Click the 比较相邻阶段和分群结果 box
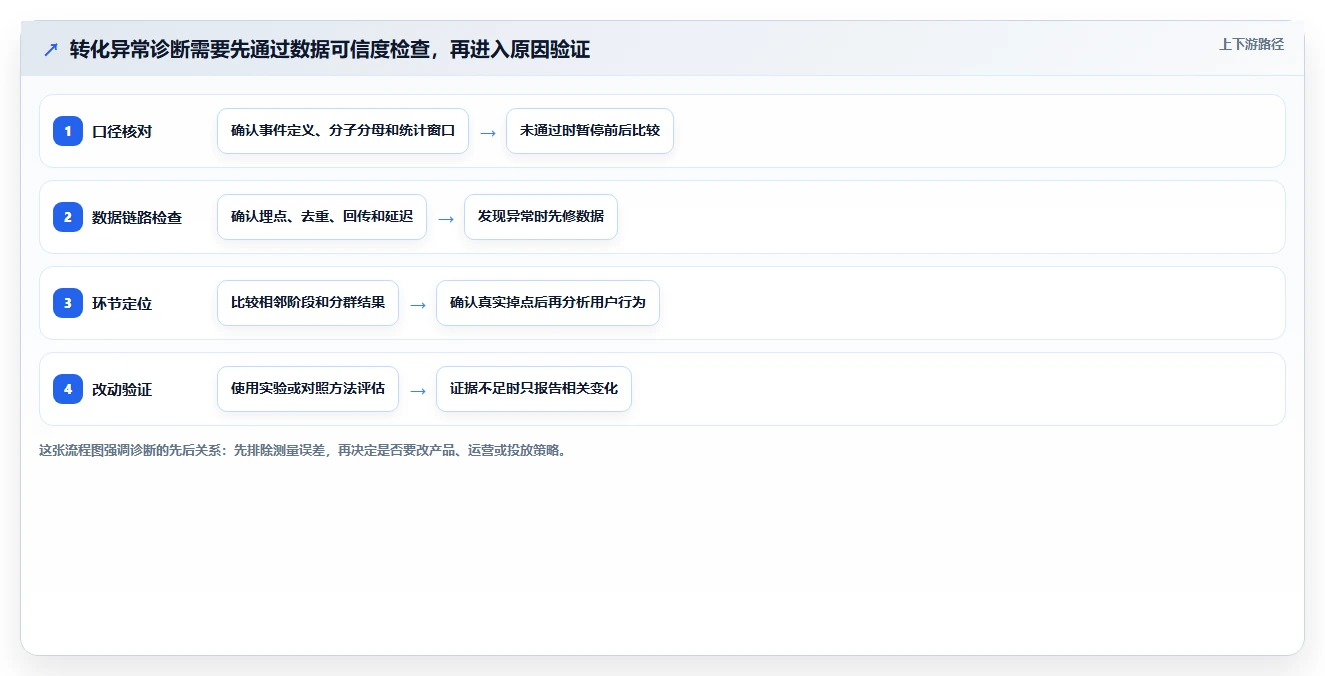Image resolution: width=1325 pixels, height=676 pixels. (308, 303)
